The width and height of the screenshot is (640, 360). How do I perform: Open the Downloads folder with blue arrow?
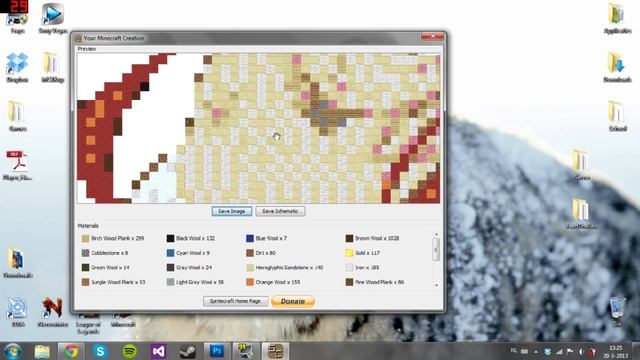tap(617, 67)
